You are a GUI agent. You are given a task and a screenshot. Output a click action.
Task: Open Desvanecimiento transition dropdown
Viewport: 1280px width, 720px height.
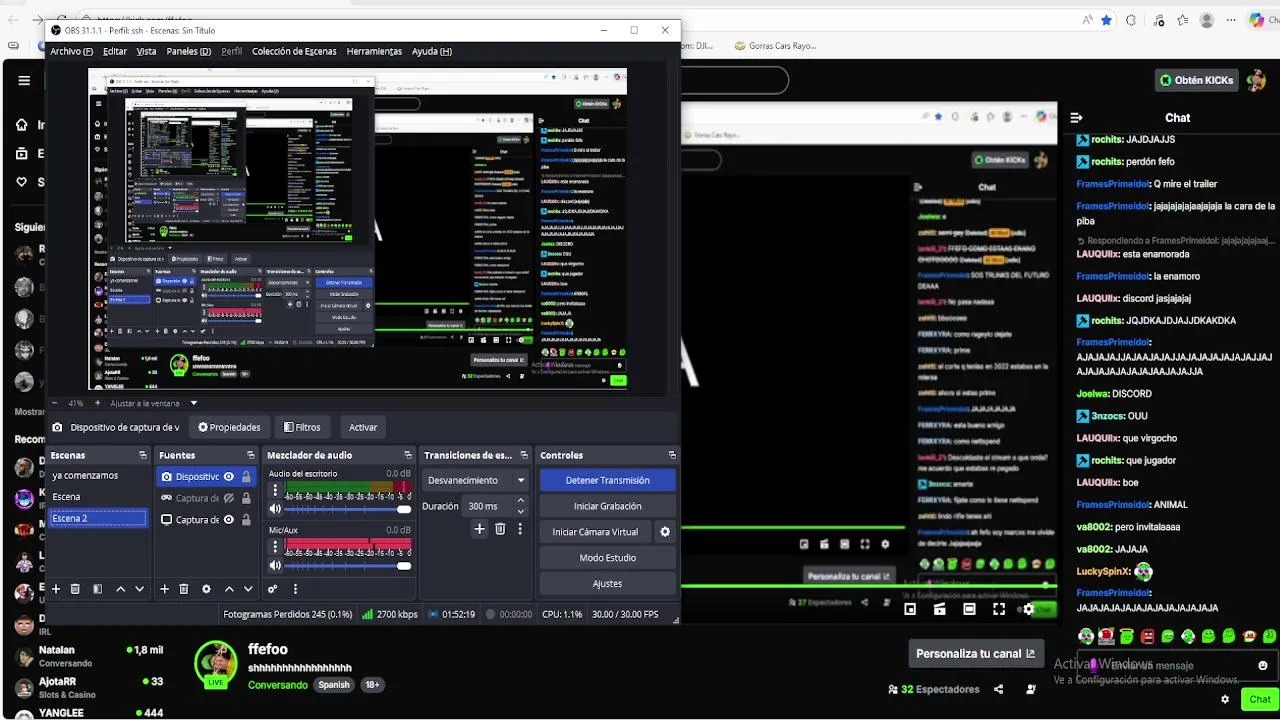476,480
